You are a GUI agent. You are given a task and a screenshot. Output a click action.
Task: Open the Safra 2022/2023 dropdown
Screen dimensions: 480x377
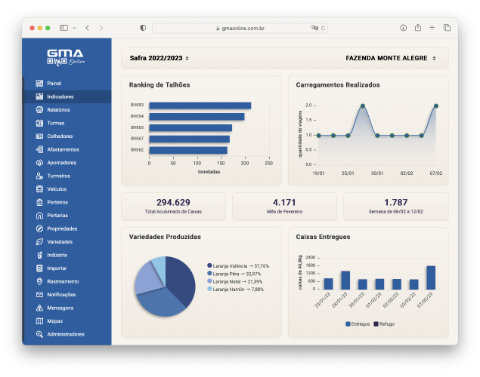click(x=159, y=58)
